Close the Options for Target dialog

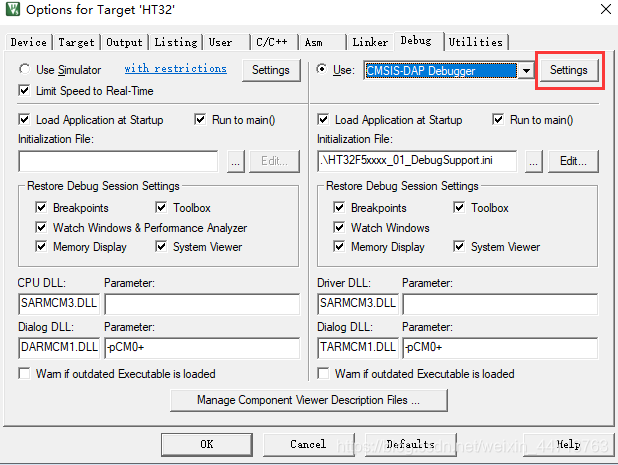[x=605, y=9]
